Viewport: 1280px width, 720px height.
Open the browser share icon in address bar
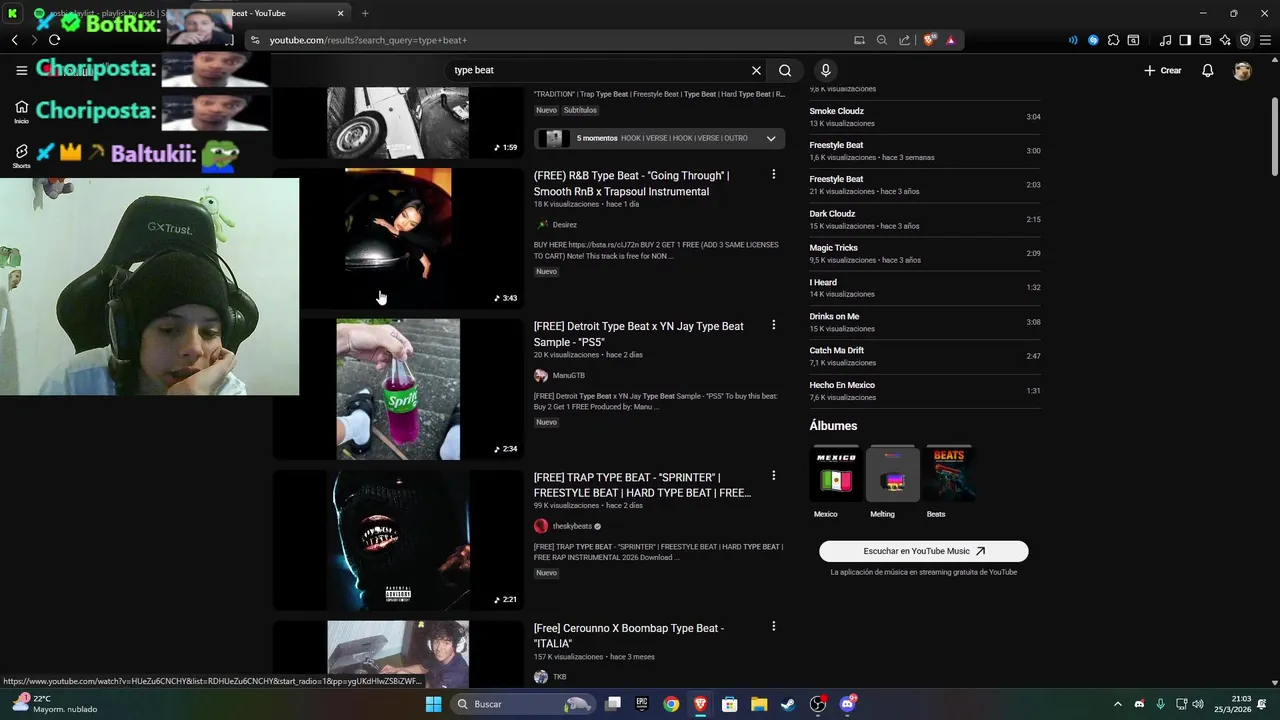coord(904,40)
